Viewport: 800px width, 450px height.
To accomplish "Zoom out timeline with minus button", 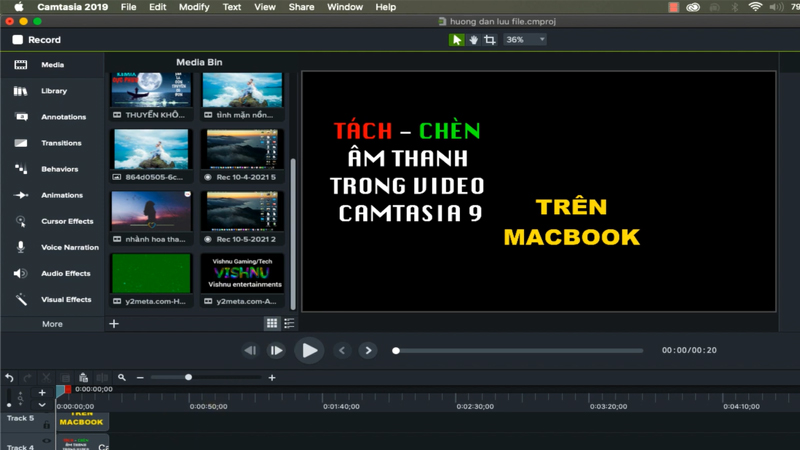I will point(140,378).
